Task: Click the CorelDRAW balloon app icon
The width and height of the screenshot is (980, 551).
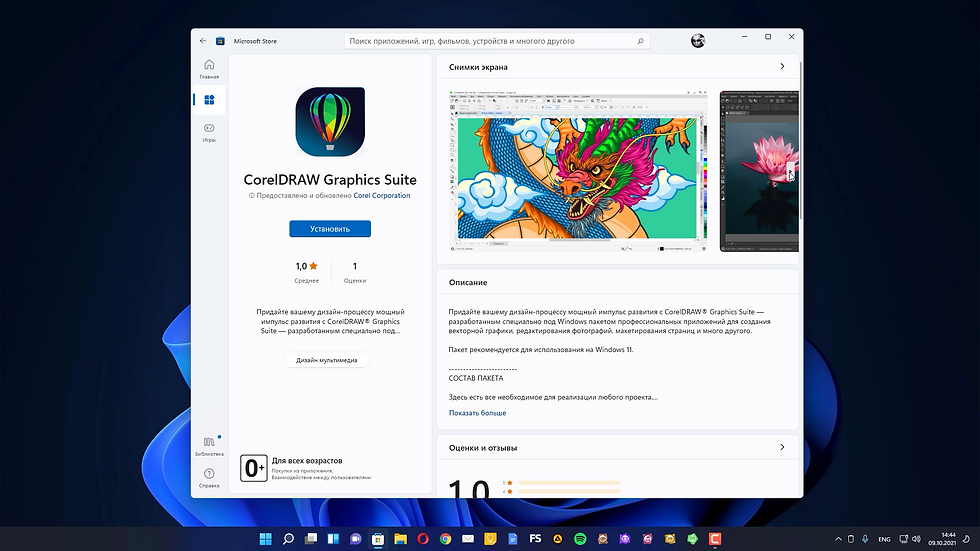Action: (330, 121)
